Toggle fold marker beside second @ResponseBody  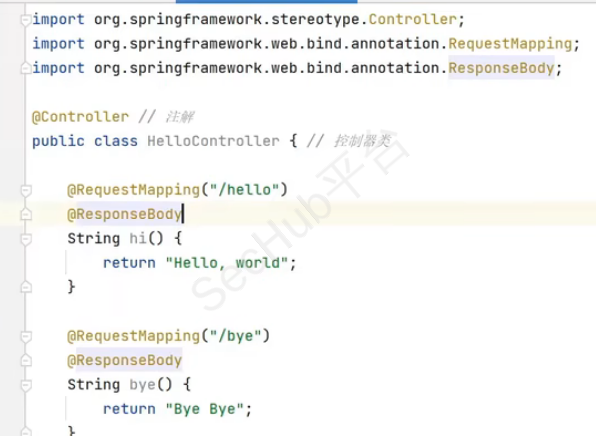(x=26, y=360)
